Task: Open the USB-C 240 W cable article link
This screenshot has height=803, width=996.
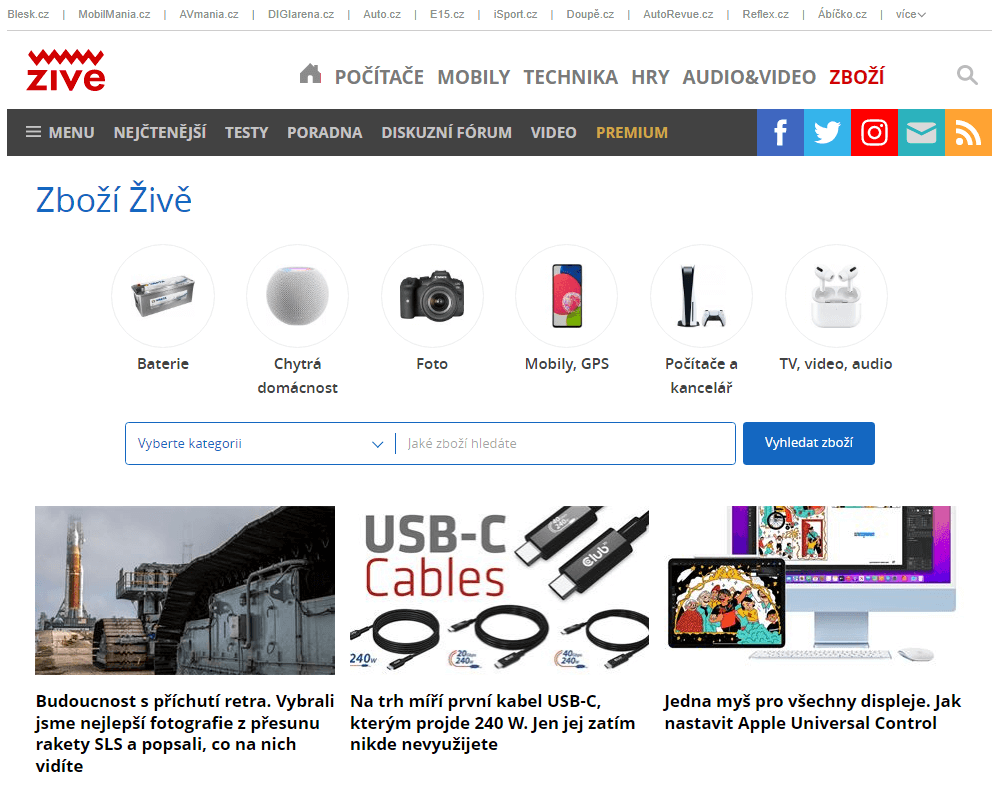Action: pos(492,722)
